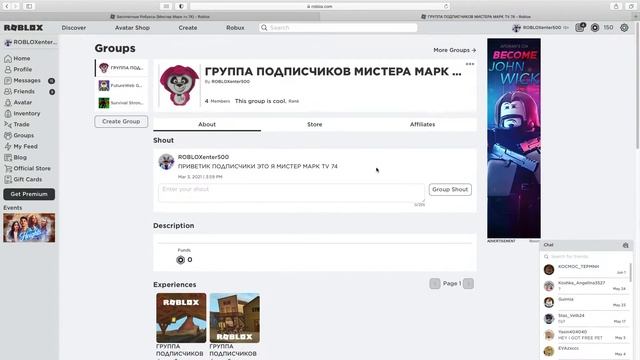The height and width of the screenshot is (360, 640).
Task: Go to previous page of Experiences
Action: point(435,284)
